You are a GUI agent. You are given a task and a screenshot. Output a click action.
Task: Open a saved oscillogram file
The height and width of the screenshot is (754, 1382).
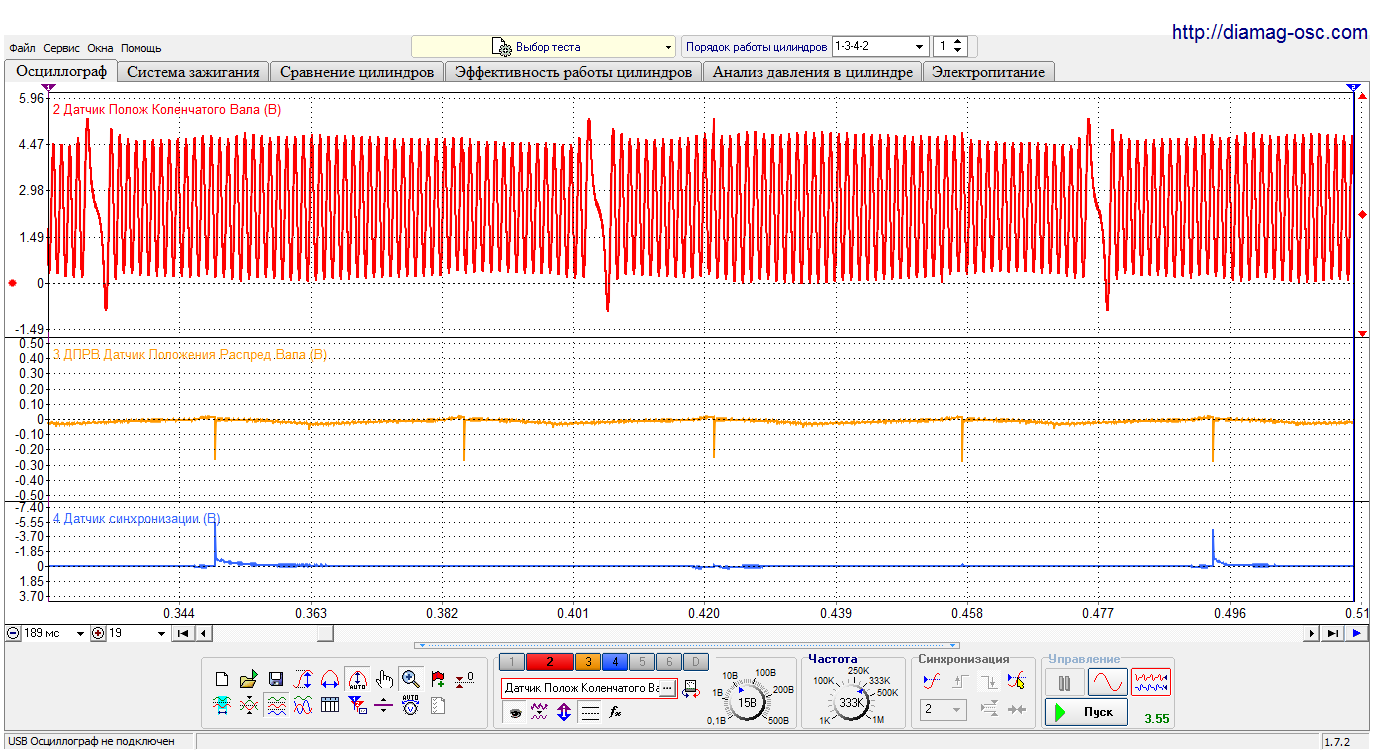pyautogui.click(x=249, y=679)
